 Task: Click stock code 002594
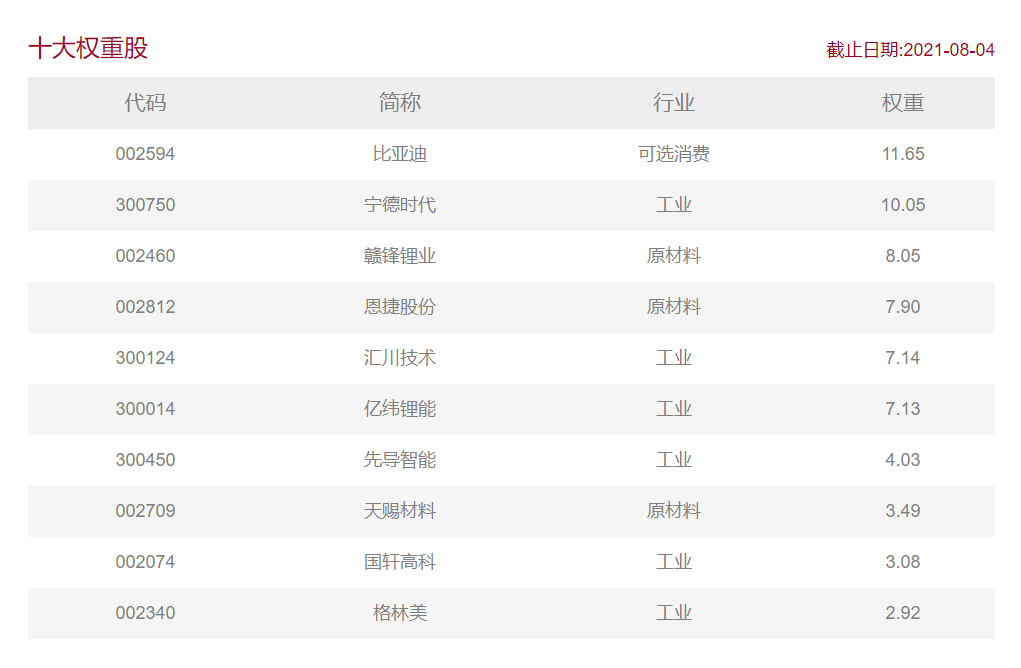[145, 154]
